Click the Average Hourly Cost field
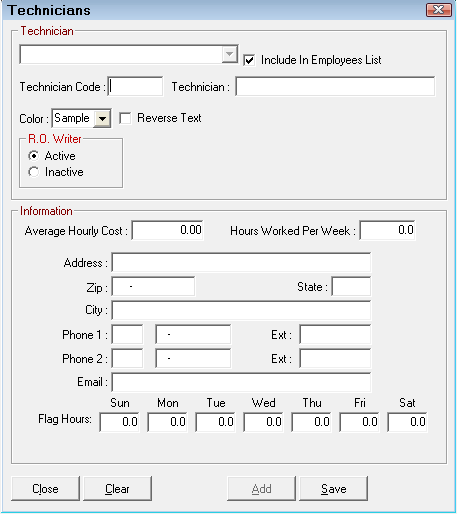Image resolution: width=457 pixels, height=514 pixels. click(x=167, y=230)
